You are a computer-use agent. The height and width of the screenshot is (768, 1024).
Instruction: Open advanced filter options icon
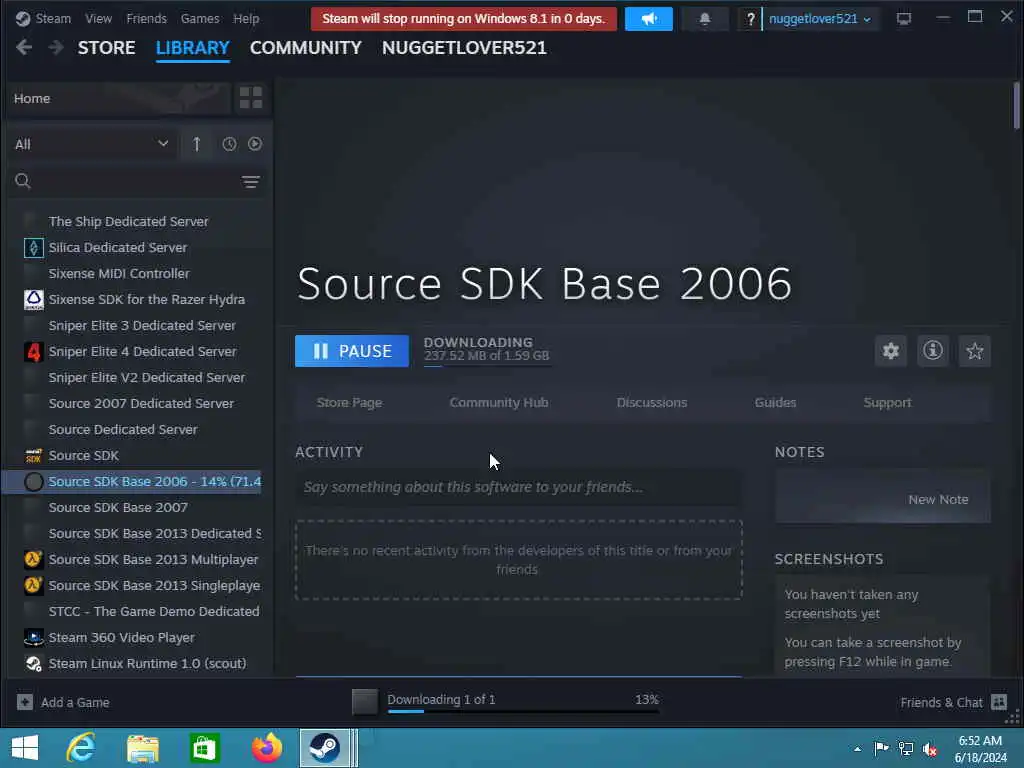tap(251, 182)
